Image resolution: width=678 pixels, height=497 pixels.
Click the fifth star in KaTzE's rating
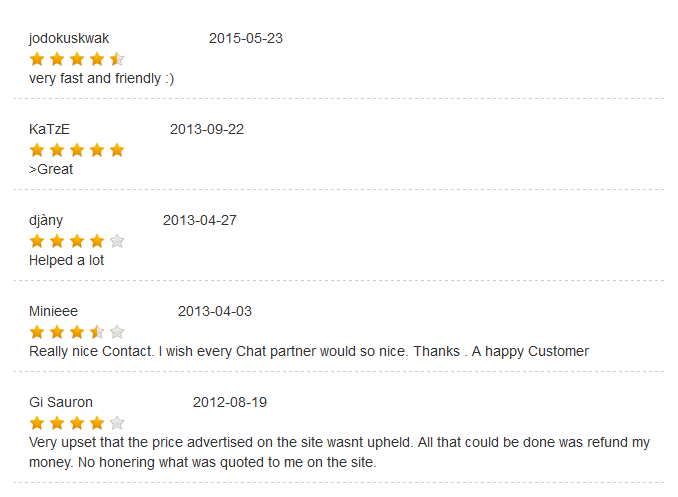pyautogui.click(x=117, y=150)
